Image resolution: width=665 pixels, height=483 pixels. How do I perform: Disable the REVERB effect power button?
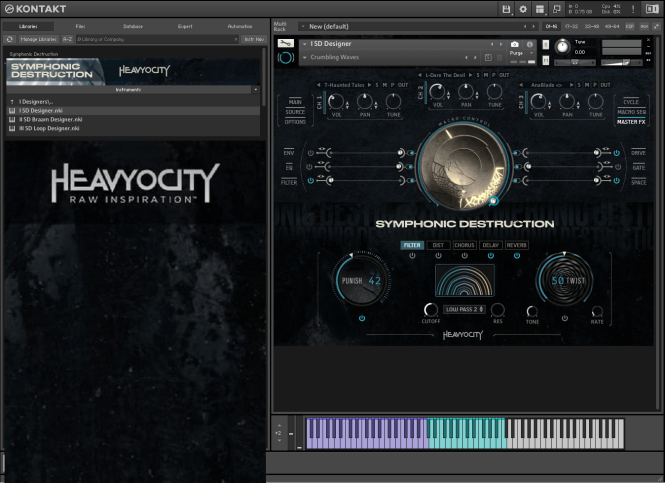click(x=517, y=256)
